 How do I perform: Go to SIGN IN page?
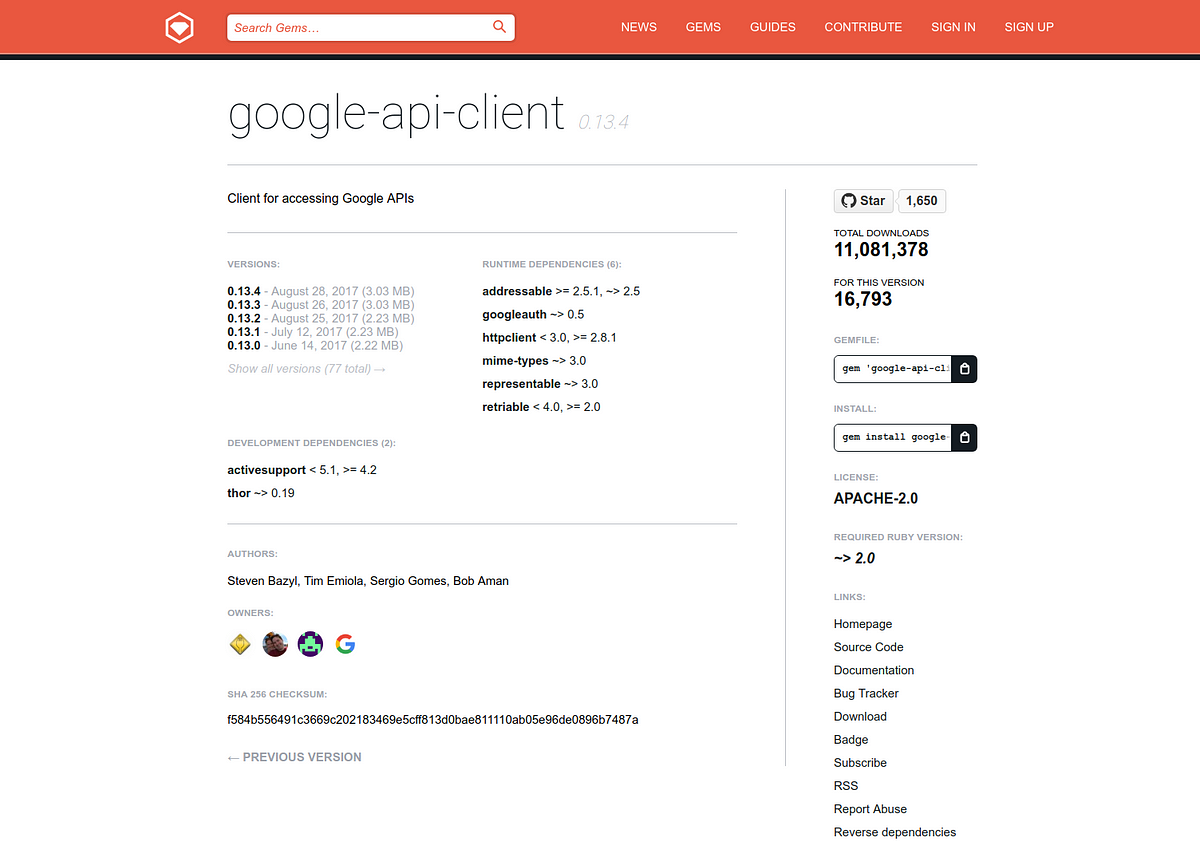pyautogui.click(x=953, y=27)
